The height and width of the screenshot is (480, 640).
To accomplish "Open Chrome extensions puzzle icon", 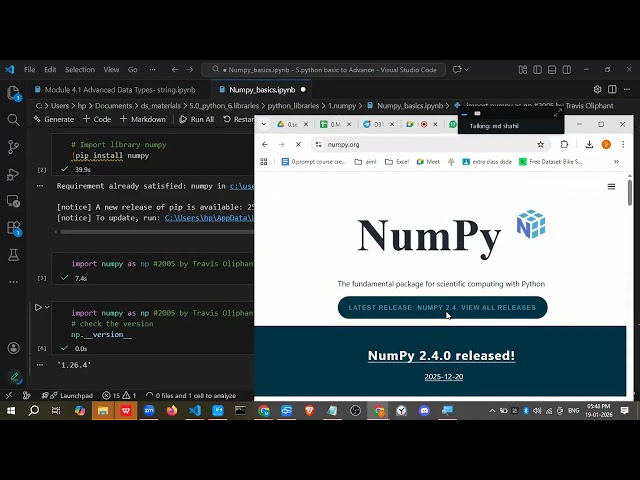I will tap(564, 144).
